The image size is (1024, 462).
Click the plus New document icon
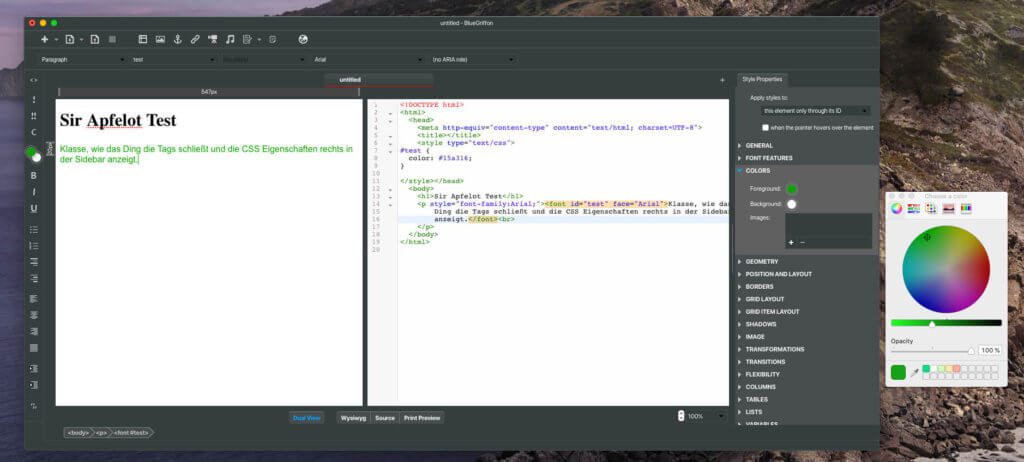click(x=44, y=39)
